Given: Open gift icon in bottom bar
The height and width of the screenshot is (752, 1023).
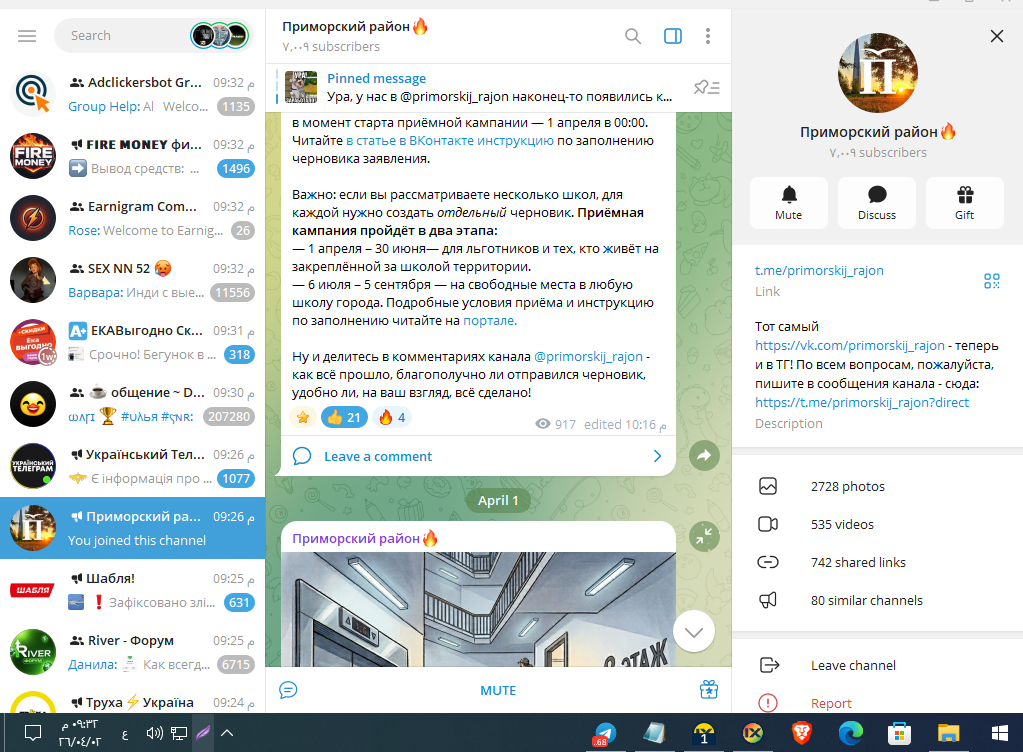Looking at the screenshot, I should [x=709, y=689].
